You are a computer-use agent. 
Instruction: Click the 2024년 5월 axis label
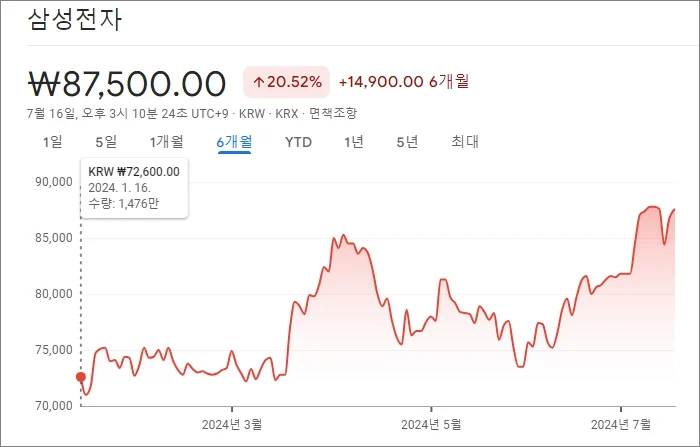point(431,424)
